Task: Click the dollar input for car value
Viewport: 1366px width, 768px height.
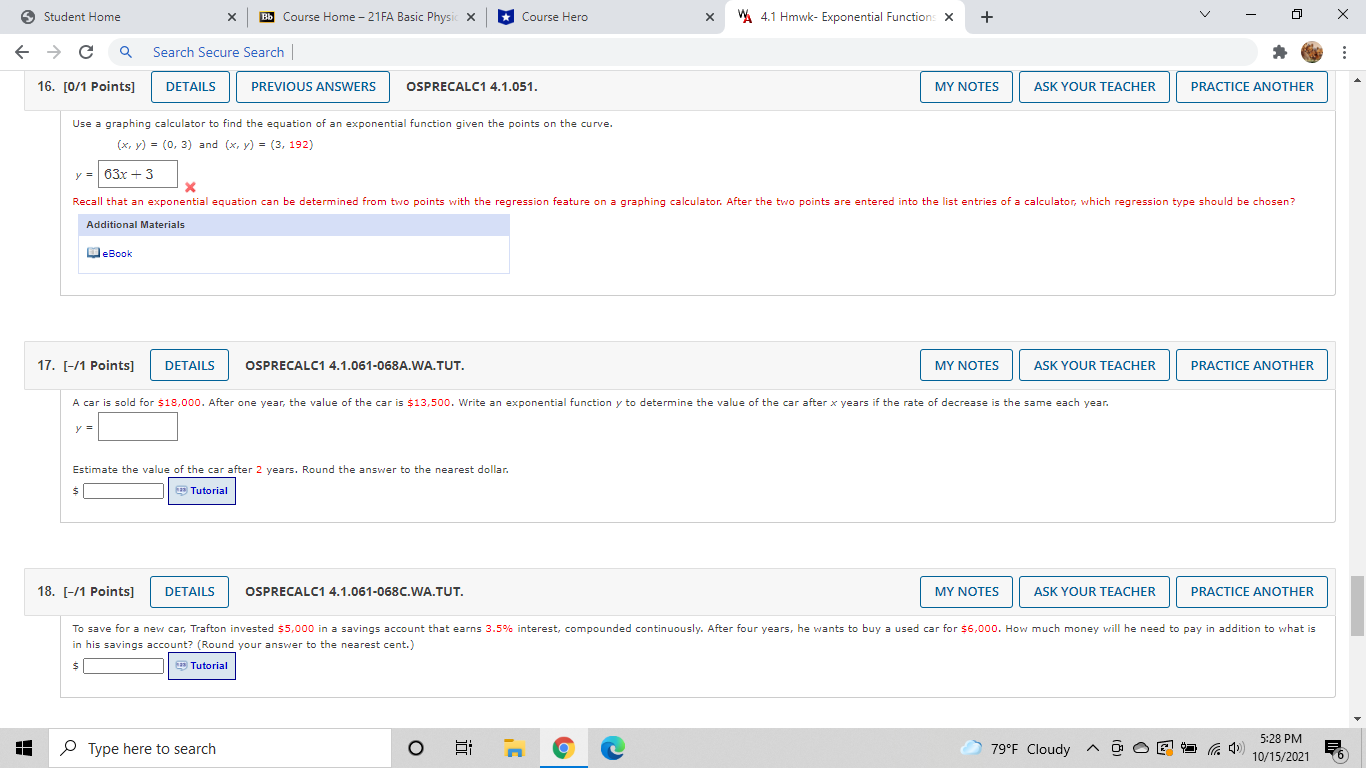Action: point(124,491)
